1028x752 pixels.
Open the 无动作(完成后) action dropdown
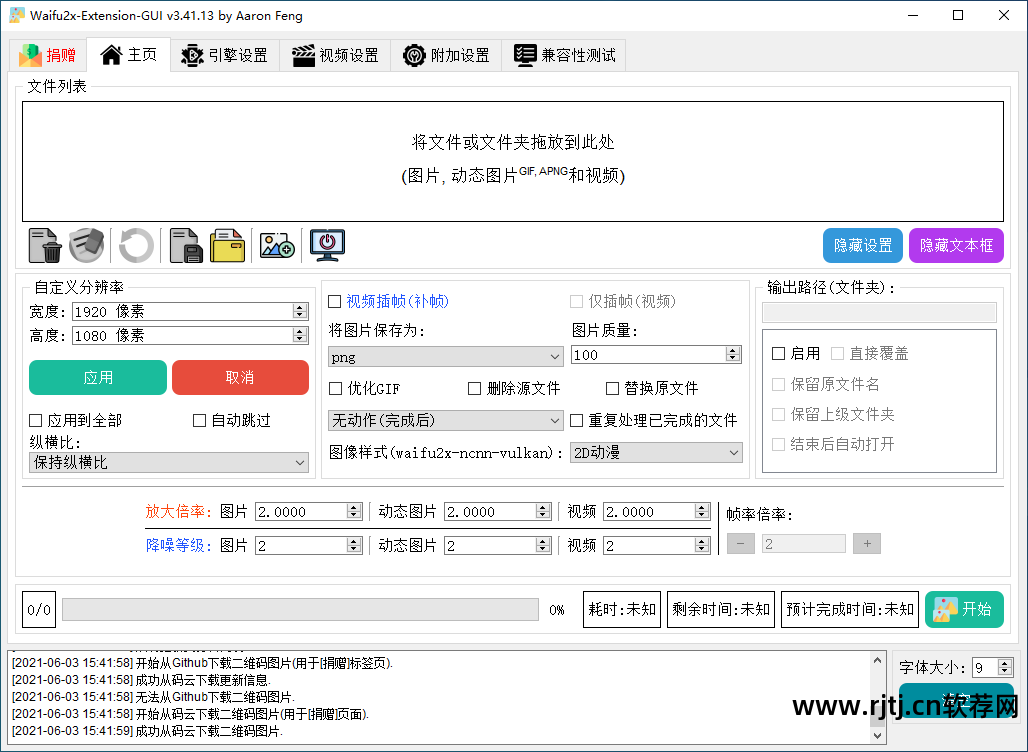point(445,420)
